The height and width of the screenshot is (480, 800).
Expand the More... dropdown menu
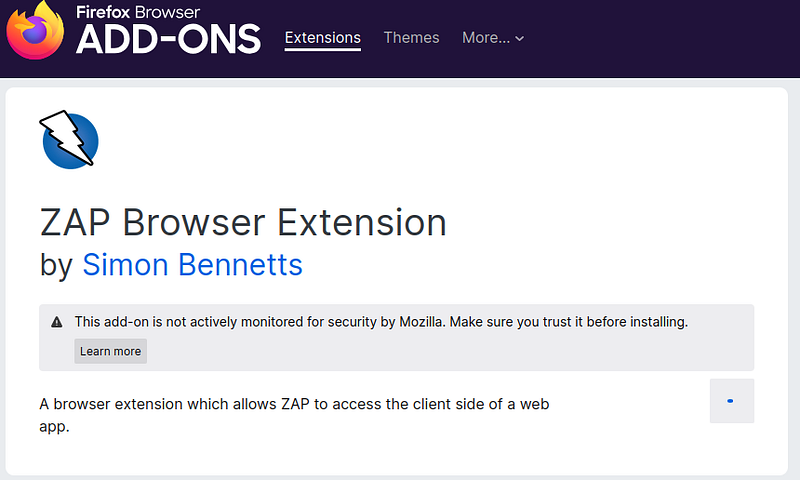coord(493,38)
